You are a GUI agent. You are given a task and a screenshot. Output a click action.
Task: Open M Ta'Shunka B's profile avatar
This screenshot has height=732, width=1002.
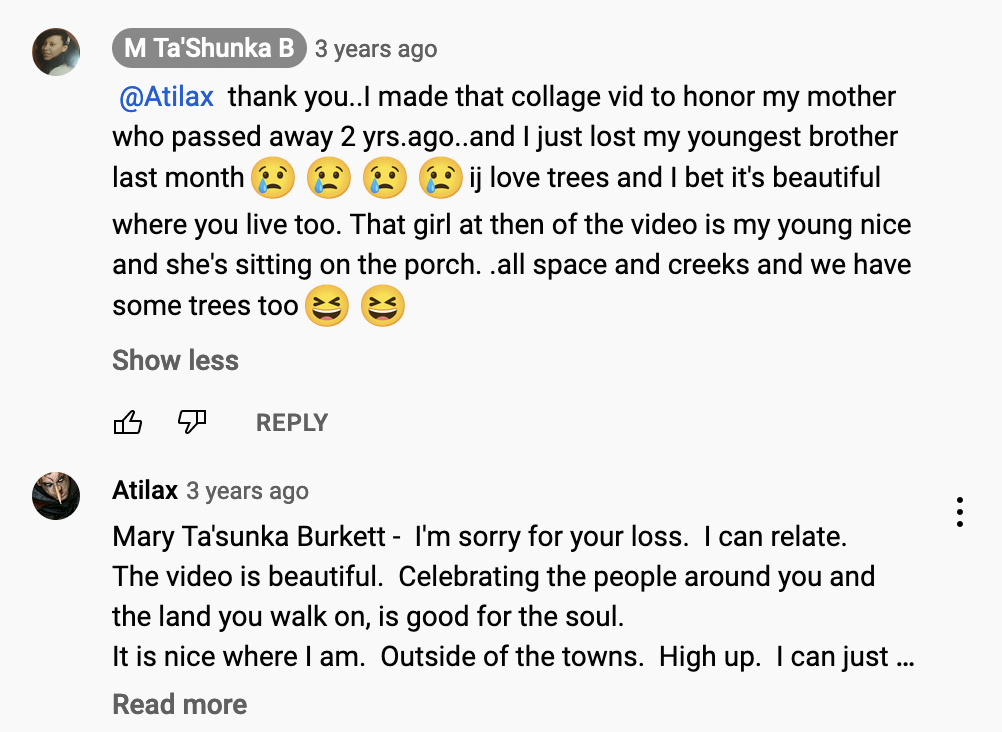[x=56, y=52]
